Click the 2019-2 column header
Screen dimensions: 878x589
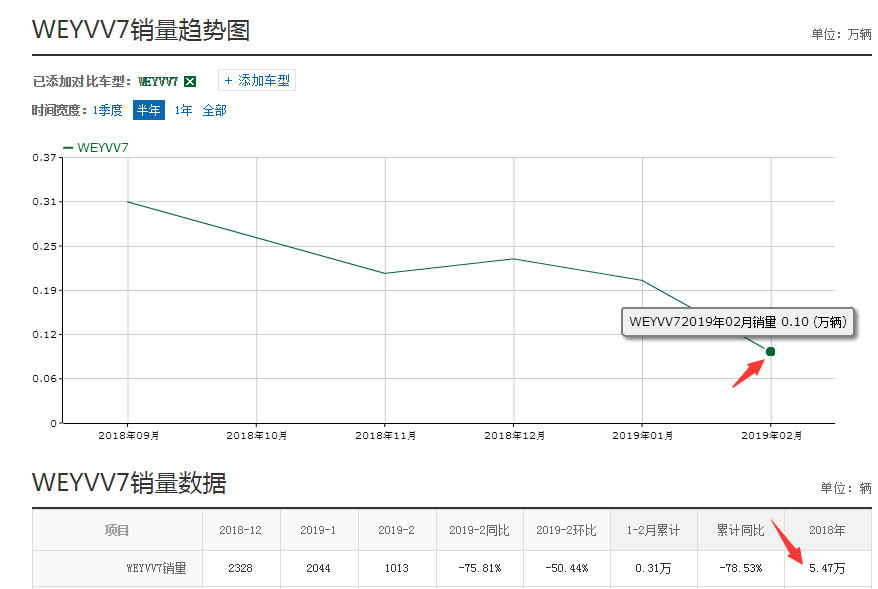click(x=396, y=530)
